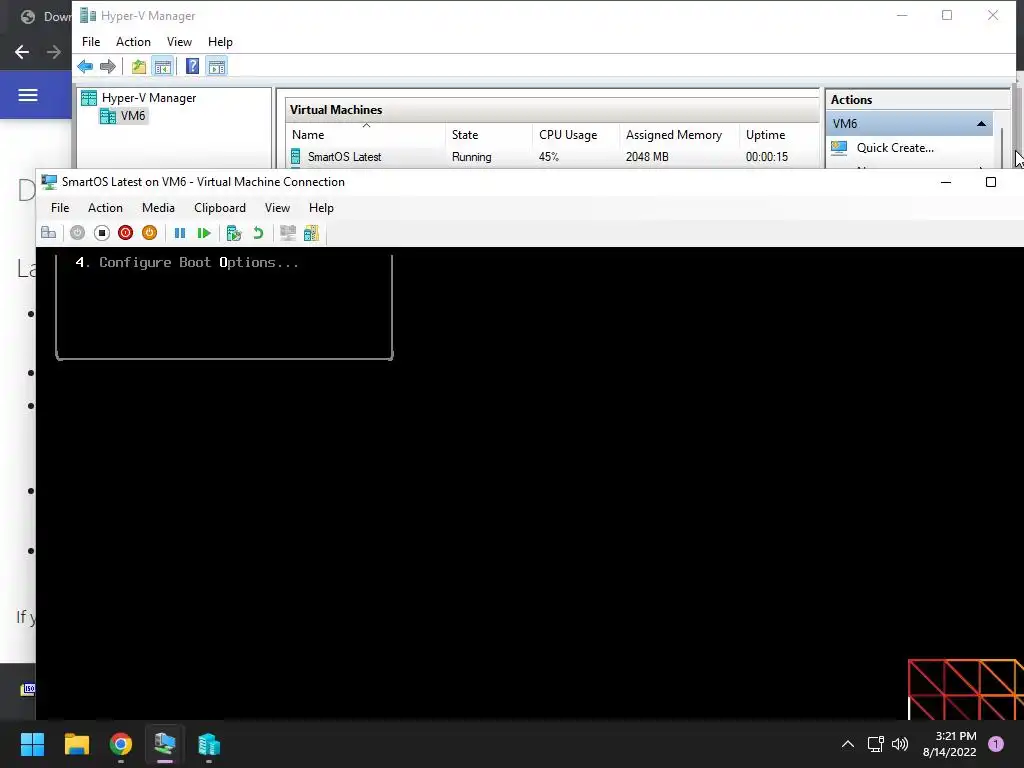Click the 2048 MB memory cell
1024x768 pixels.
click(x=647, y=157)
